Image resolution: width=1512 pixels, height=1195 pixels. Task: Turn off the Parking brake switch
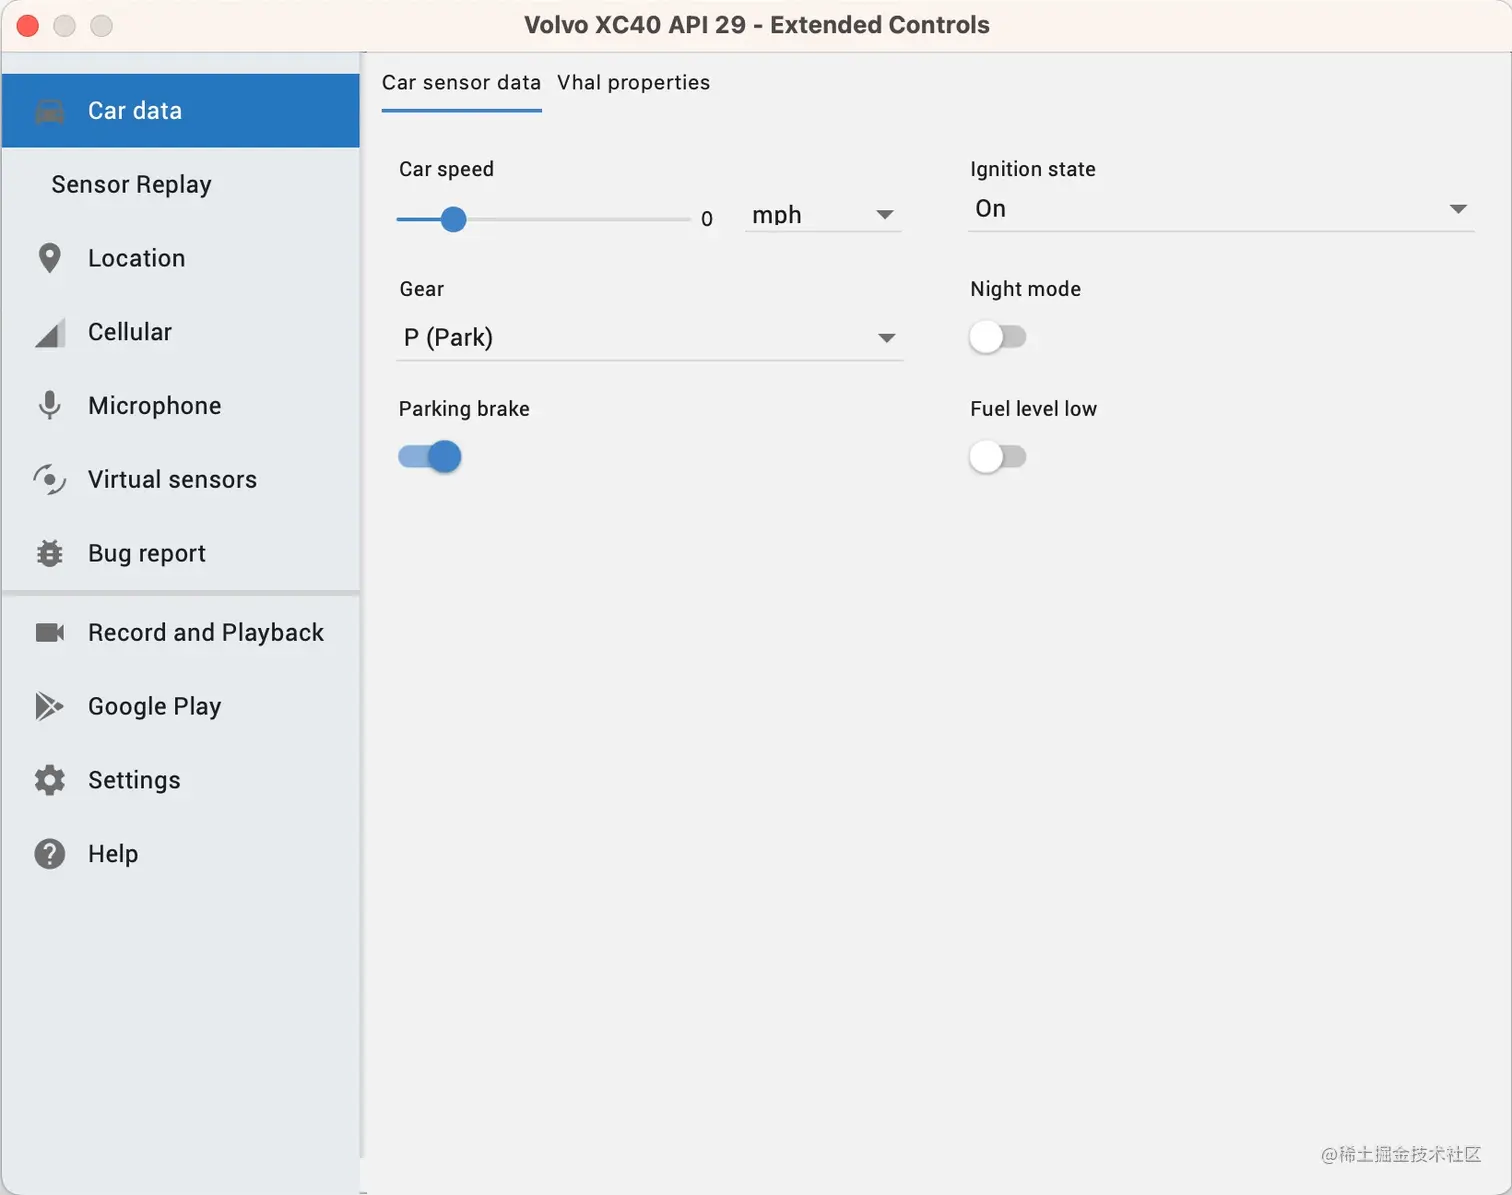430,457
